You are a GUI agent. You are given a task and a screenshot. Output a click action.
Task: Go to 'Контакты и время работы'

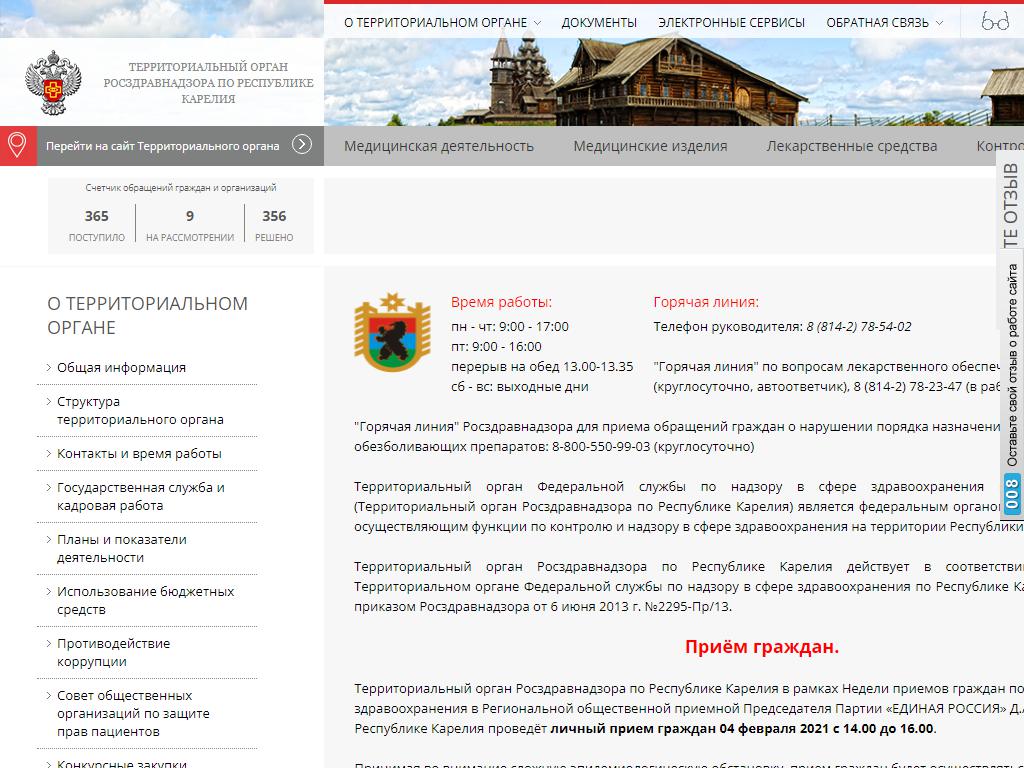coord(139,453)
